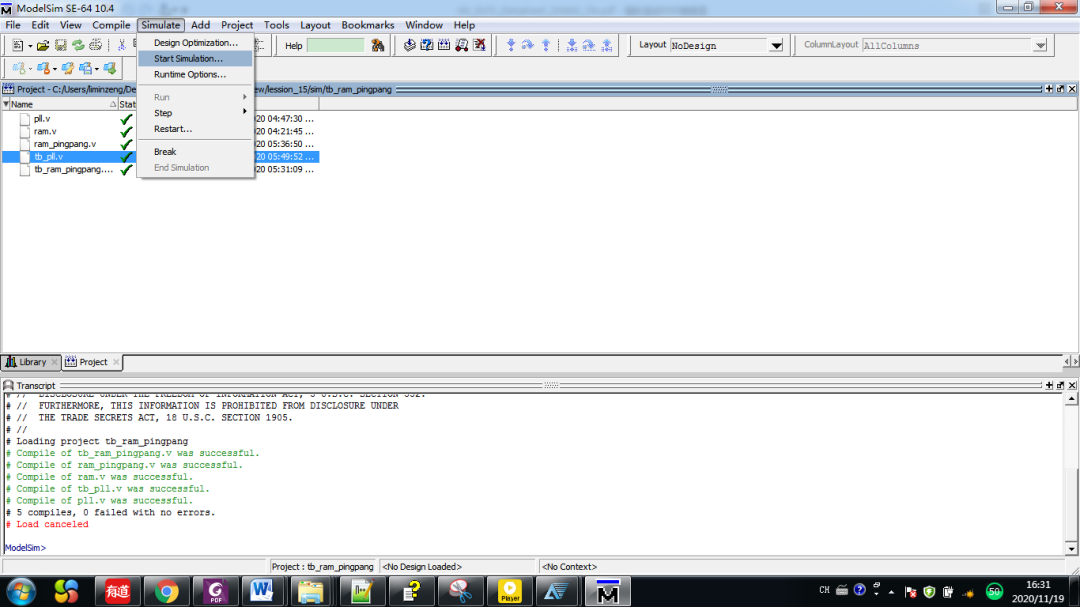Click the Open file folder icon
Viewport: 1080px width, 607px height.
tap(43, 46)
